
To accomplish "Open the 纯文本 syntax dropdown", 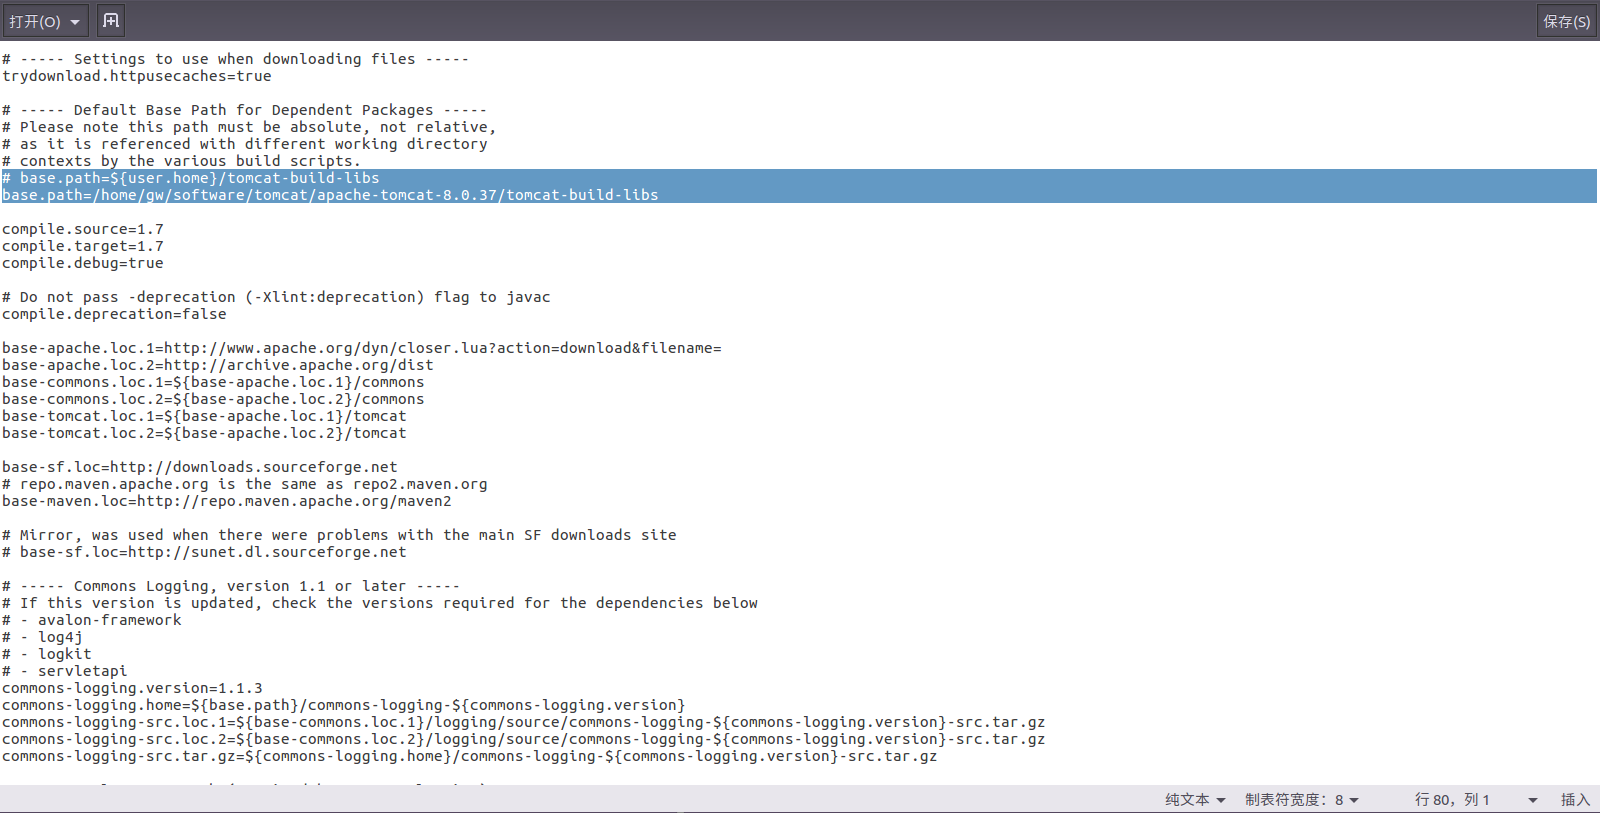I will point(1195,800).
